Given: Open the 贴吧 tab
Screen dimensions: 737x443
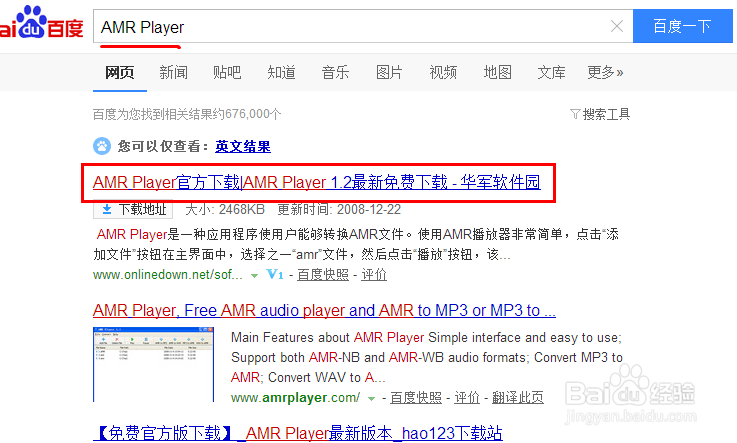Looking at the screenshot, I should 227,72.
